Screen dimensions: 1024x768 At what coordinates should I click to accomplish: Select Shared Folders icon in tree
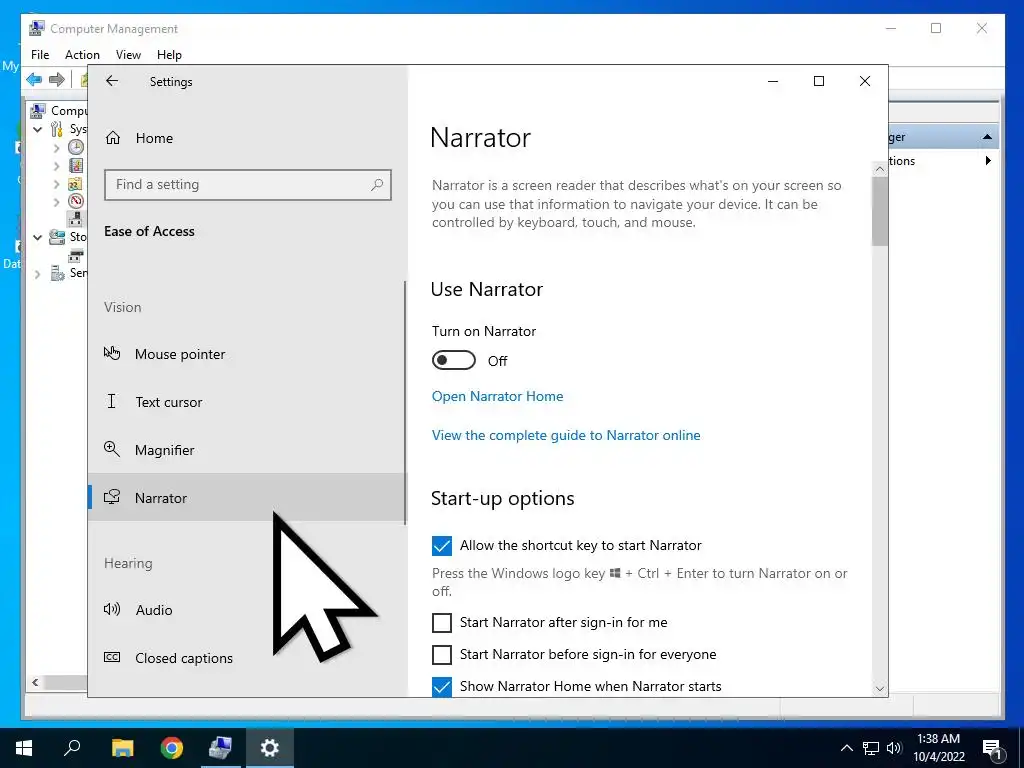point(76,184)
